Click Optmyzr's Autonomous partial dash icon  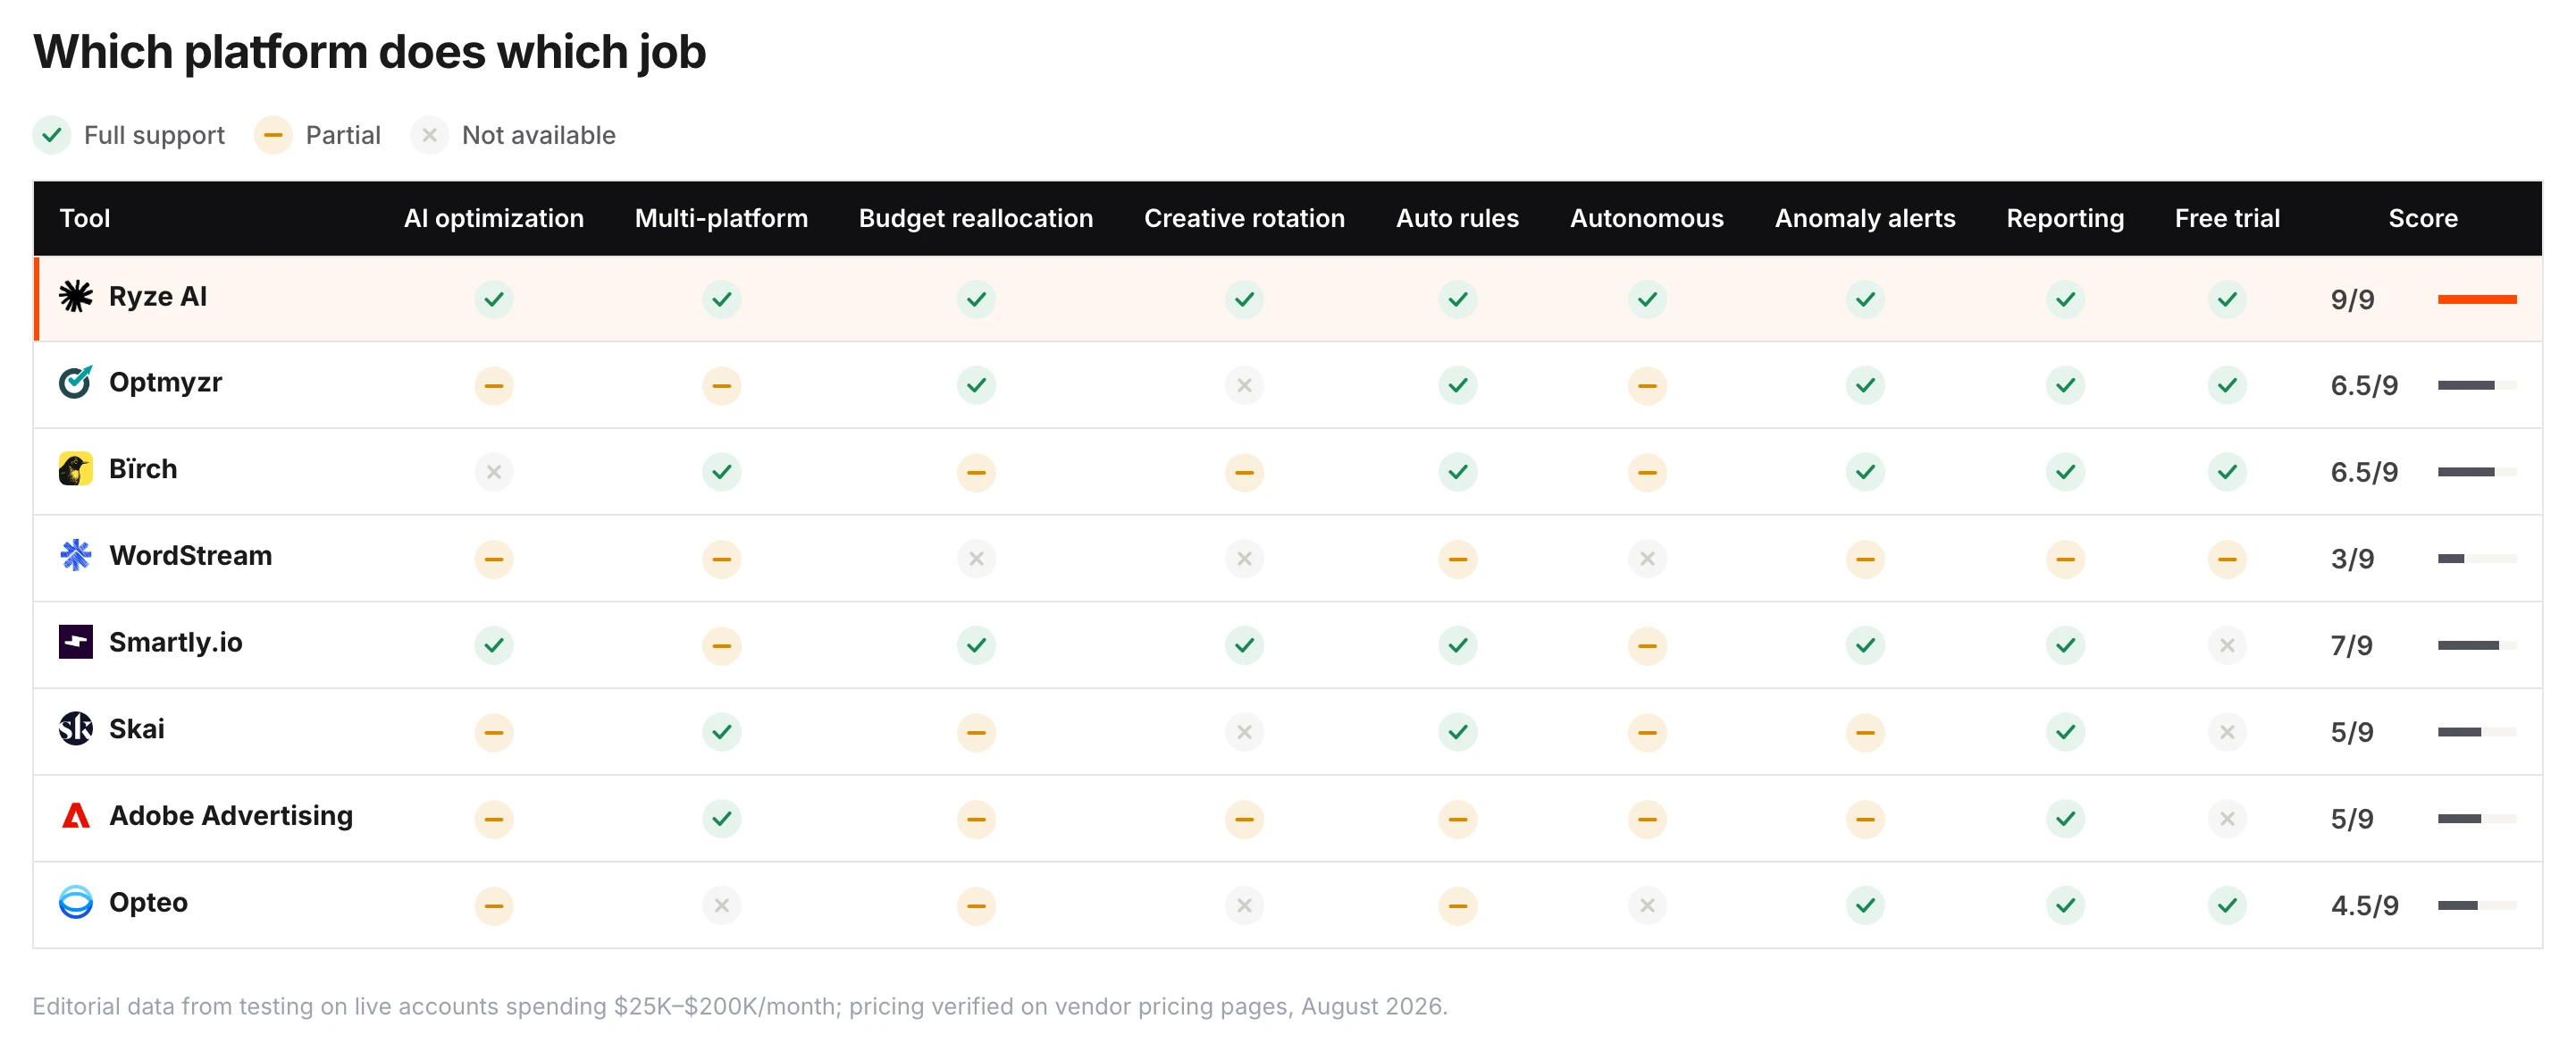[1647, 385]
